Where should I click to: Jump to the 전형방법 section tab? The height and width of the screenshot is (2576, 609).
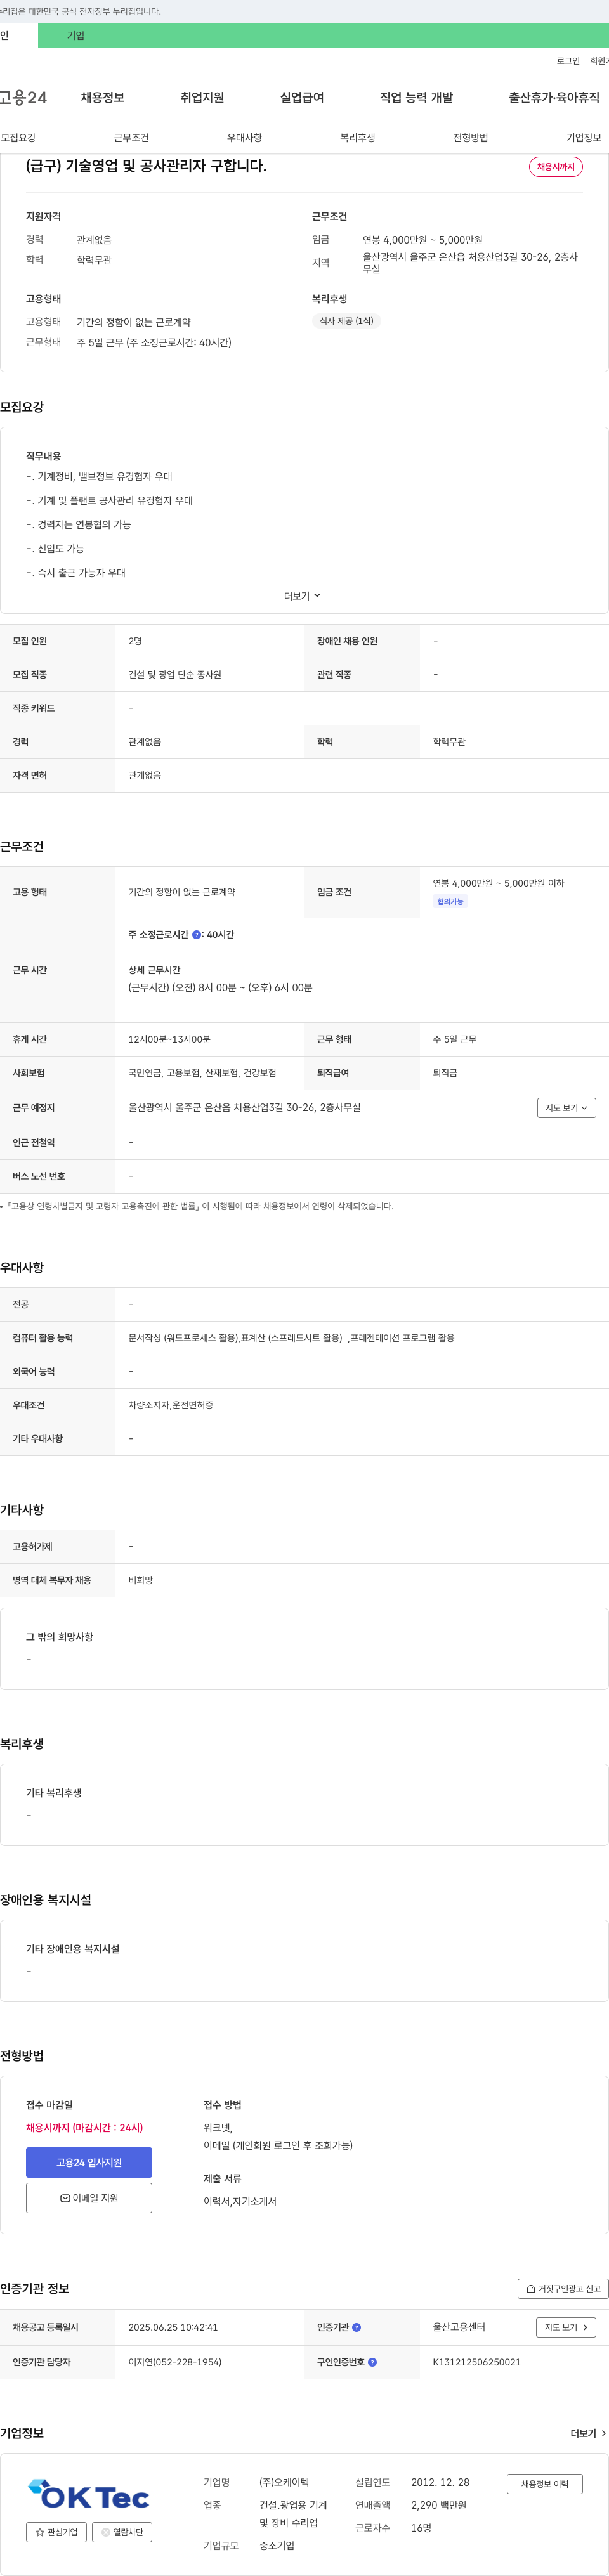(470, 138)
